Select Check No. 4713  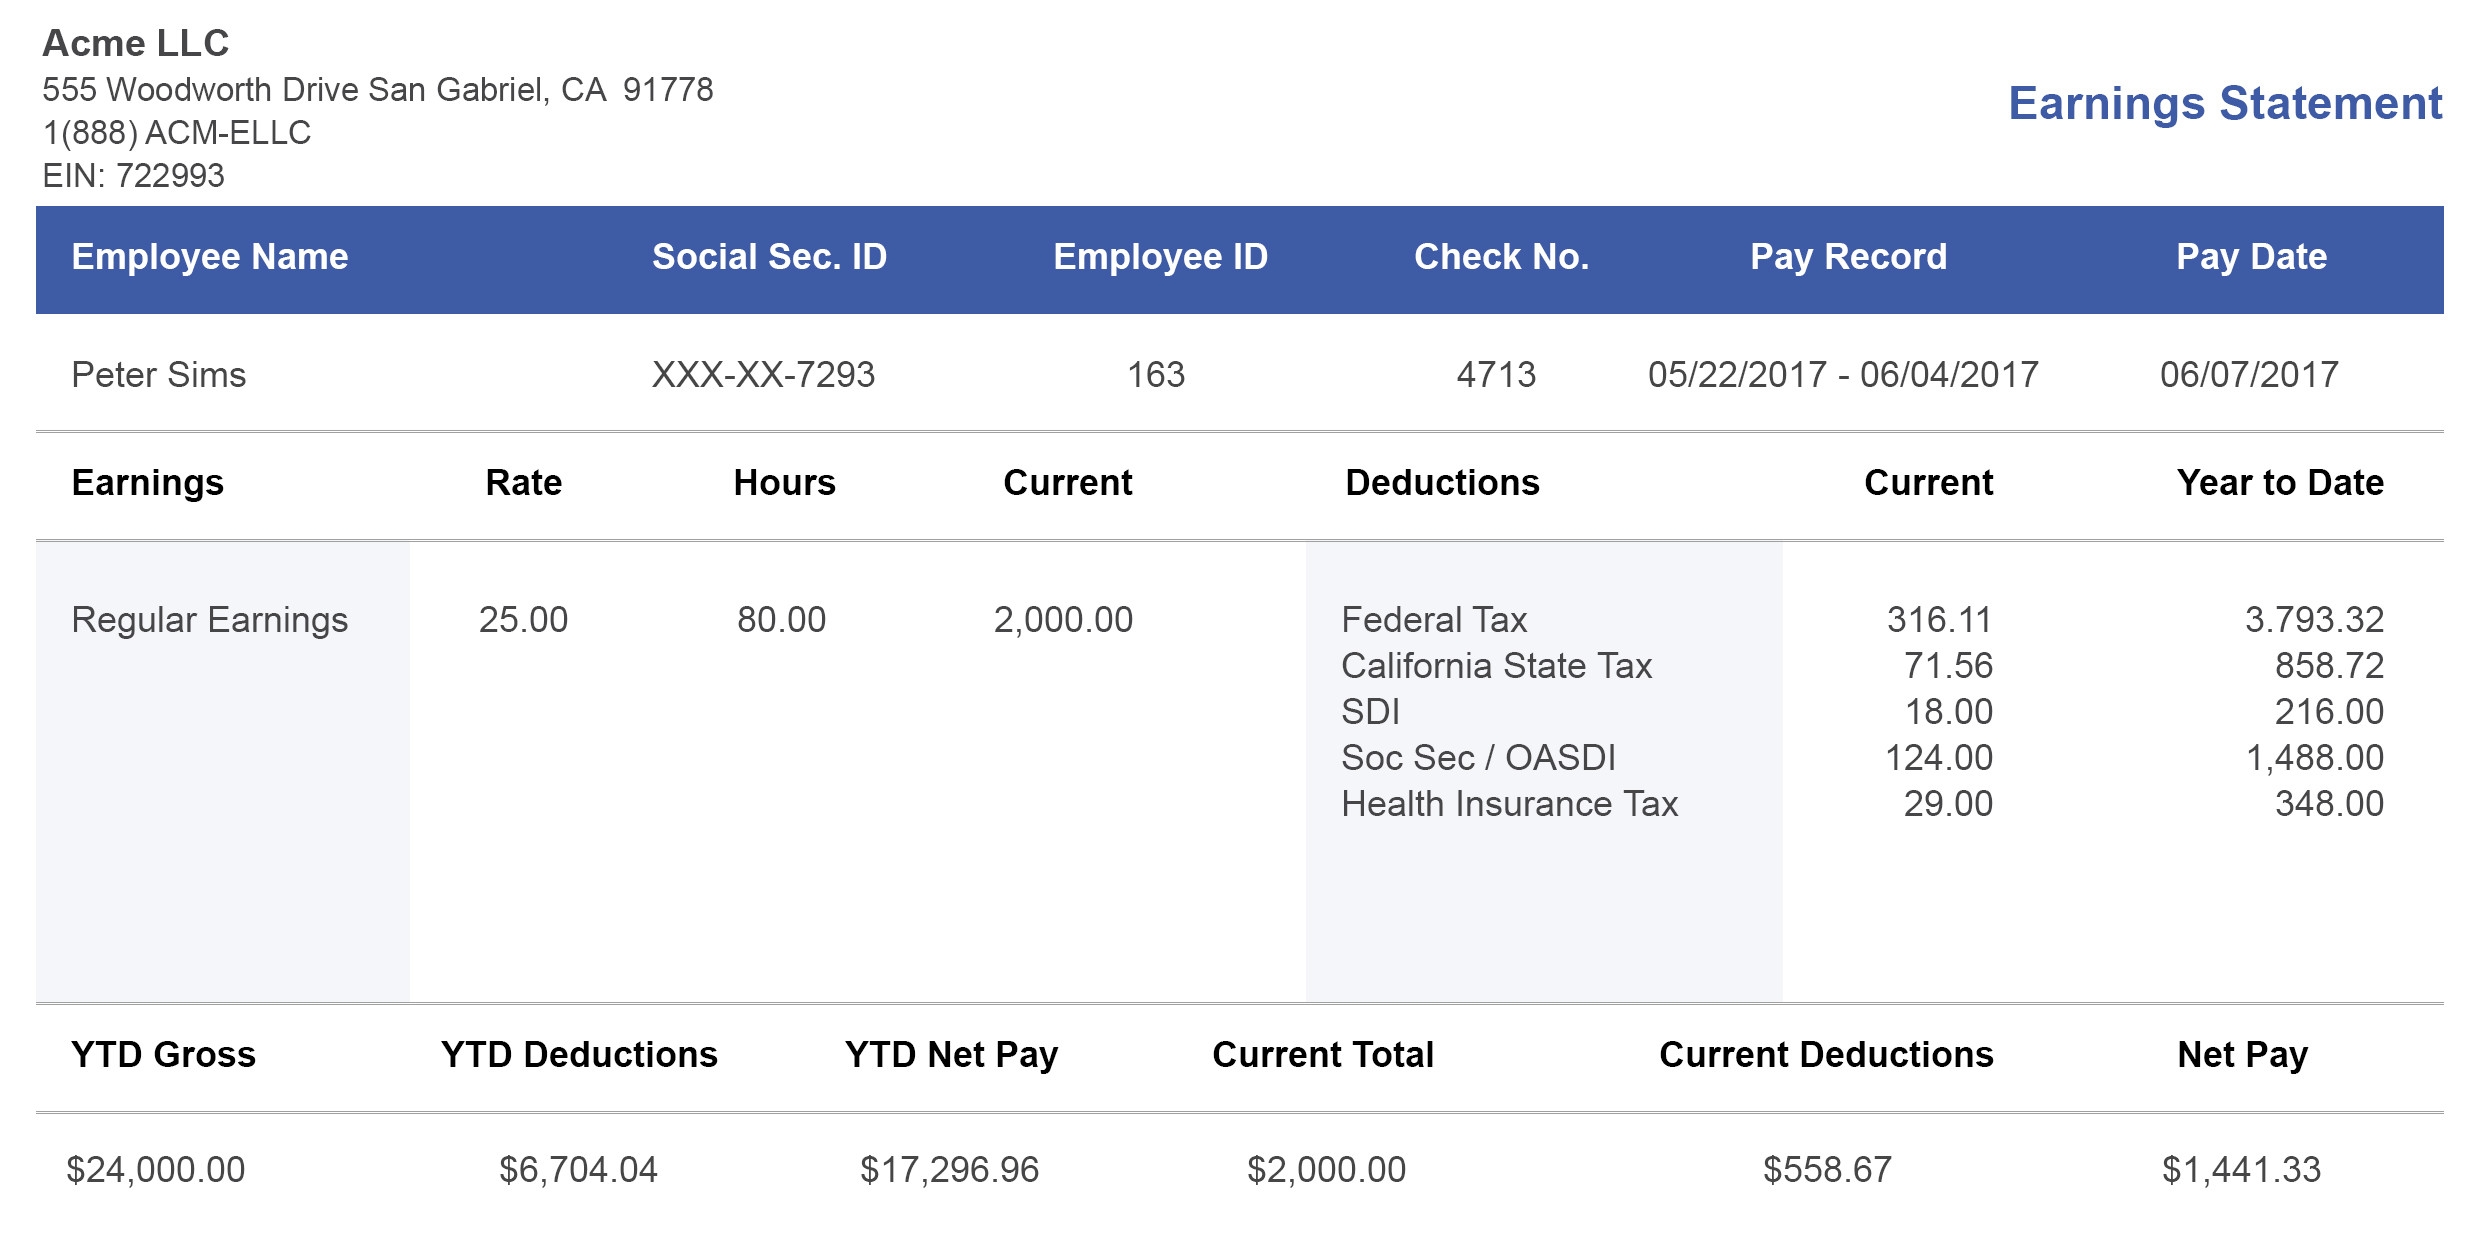tap(1498, 374)
